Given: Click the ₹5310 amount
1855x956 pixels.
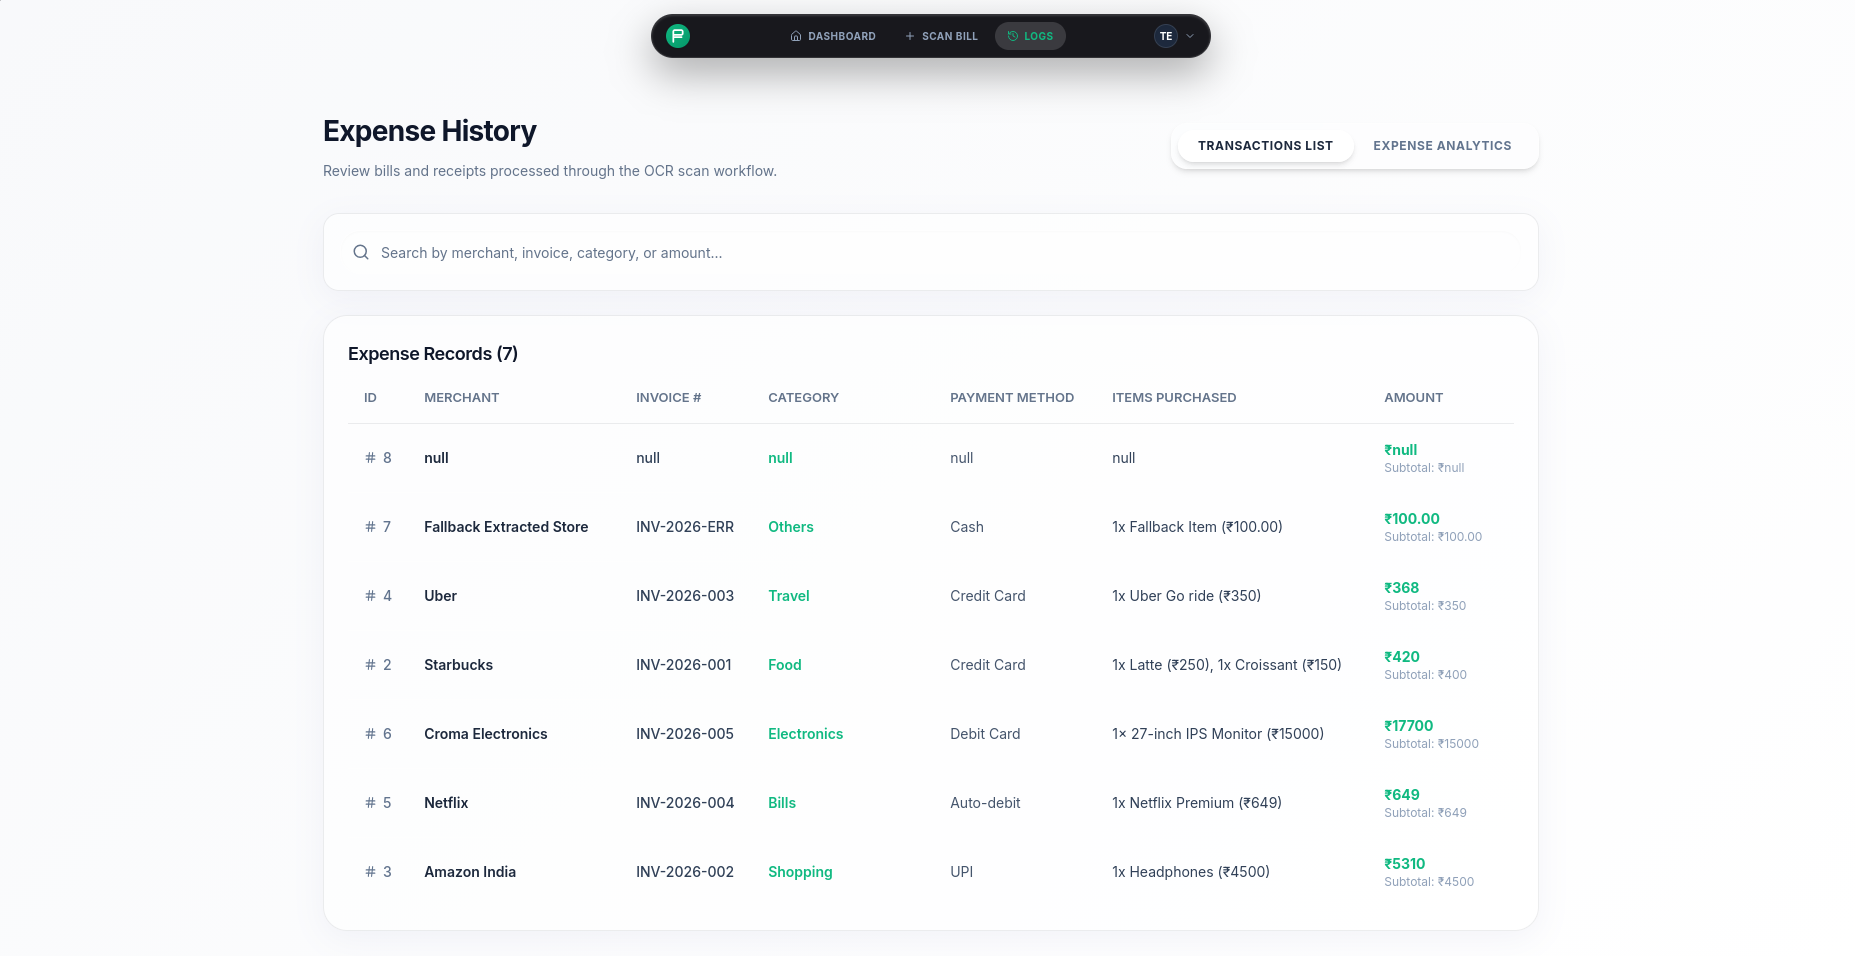Looking at the screenshot, I should [1405, 864].
